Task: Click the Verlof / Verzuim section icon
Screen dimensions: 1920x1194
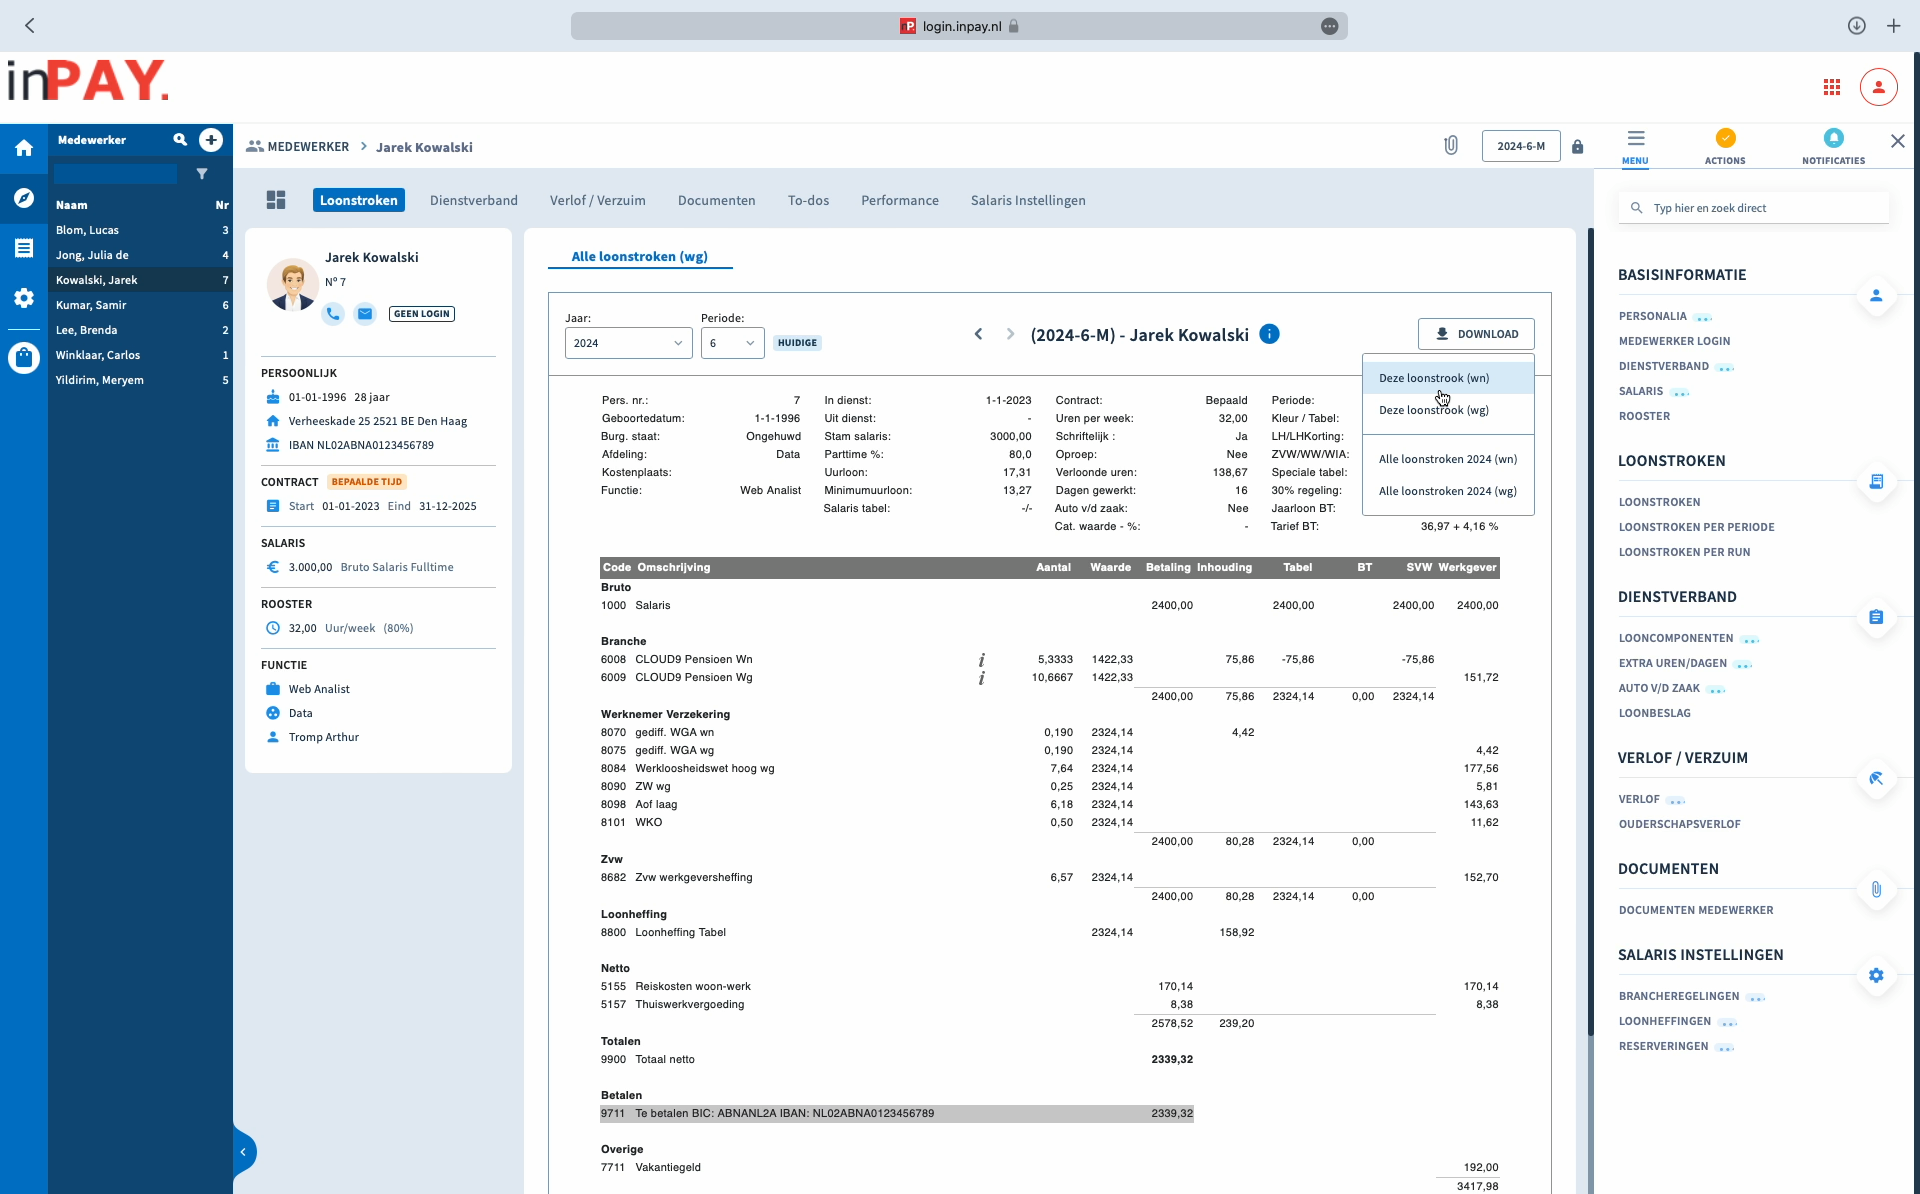Action: 1876,779
